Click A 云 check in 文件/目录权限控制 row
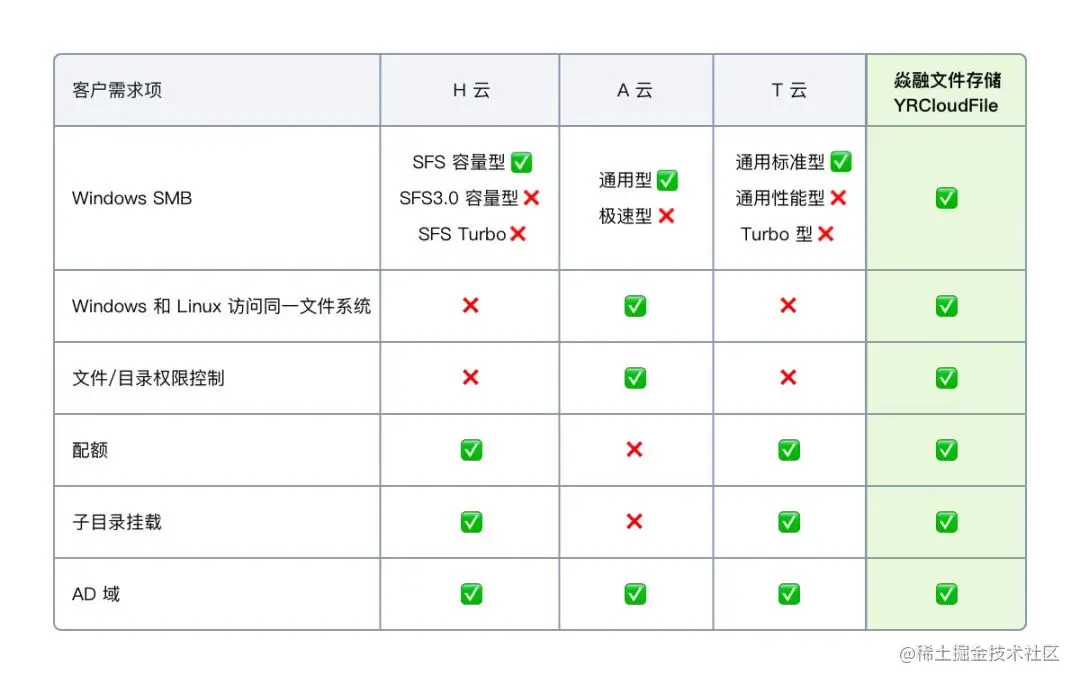The height and width of the screenshot is (684, 1080). point(635,378)
